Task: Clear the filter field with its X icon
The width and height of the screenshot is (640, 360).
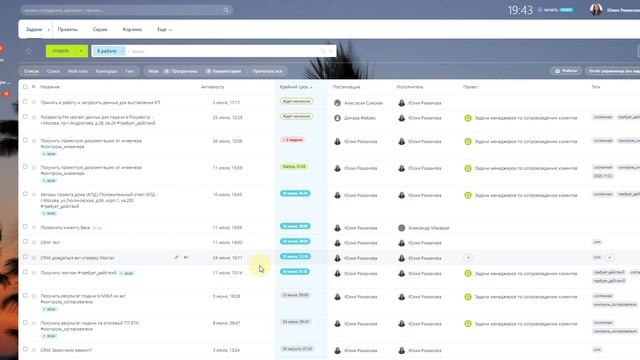Action: click(x=331, y=51)
